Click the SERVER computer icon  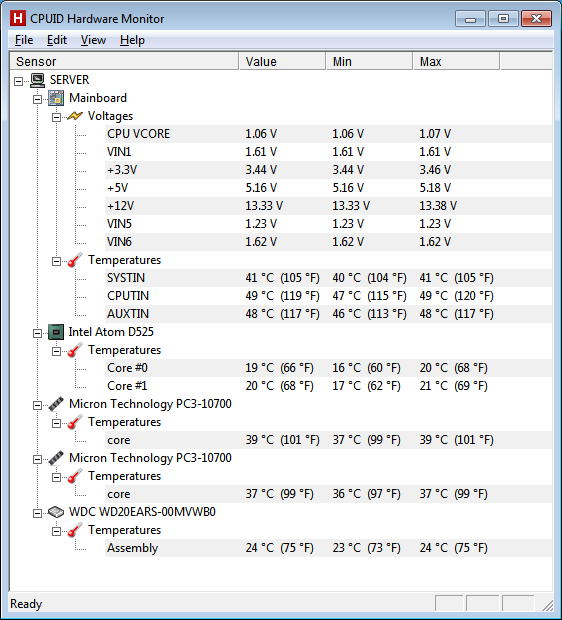point(38,80)
